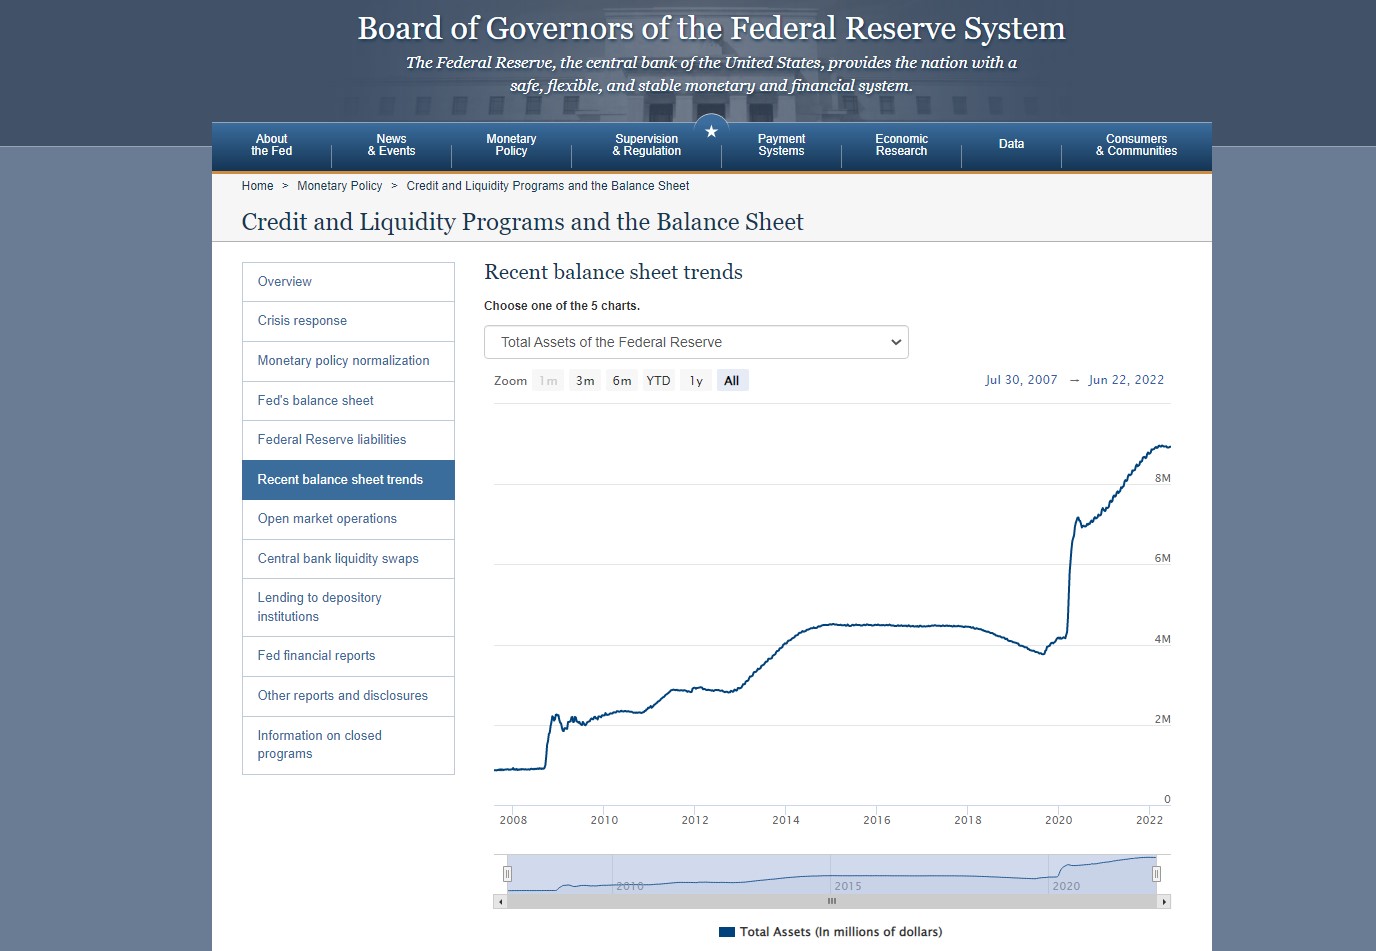Click the navigator scrollbar right arrow
Image resolution: width=1376 pixels, height=951 pixels.
(1164, 902)
